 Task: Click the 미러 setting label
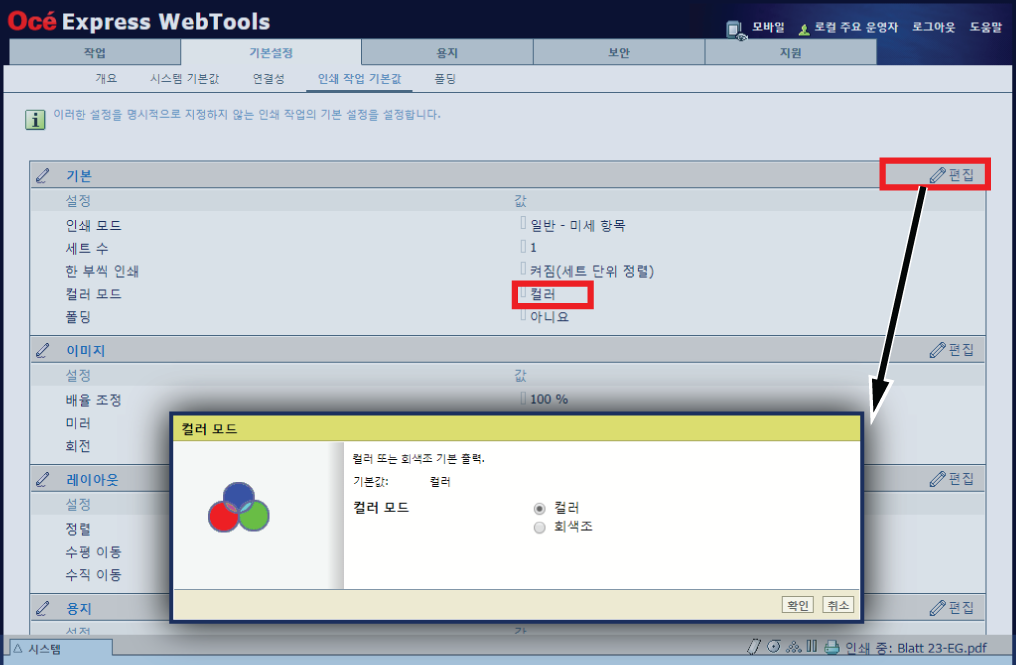click(78, 423)
